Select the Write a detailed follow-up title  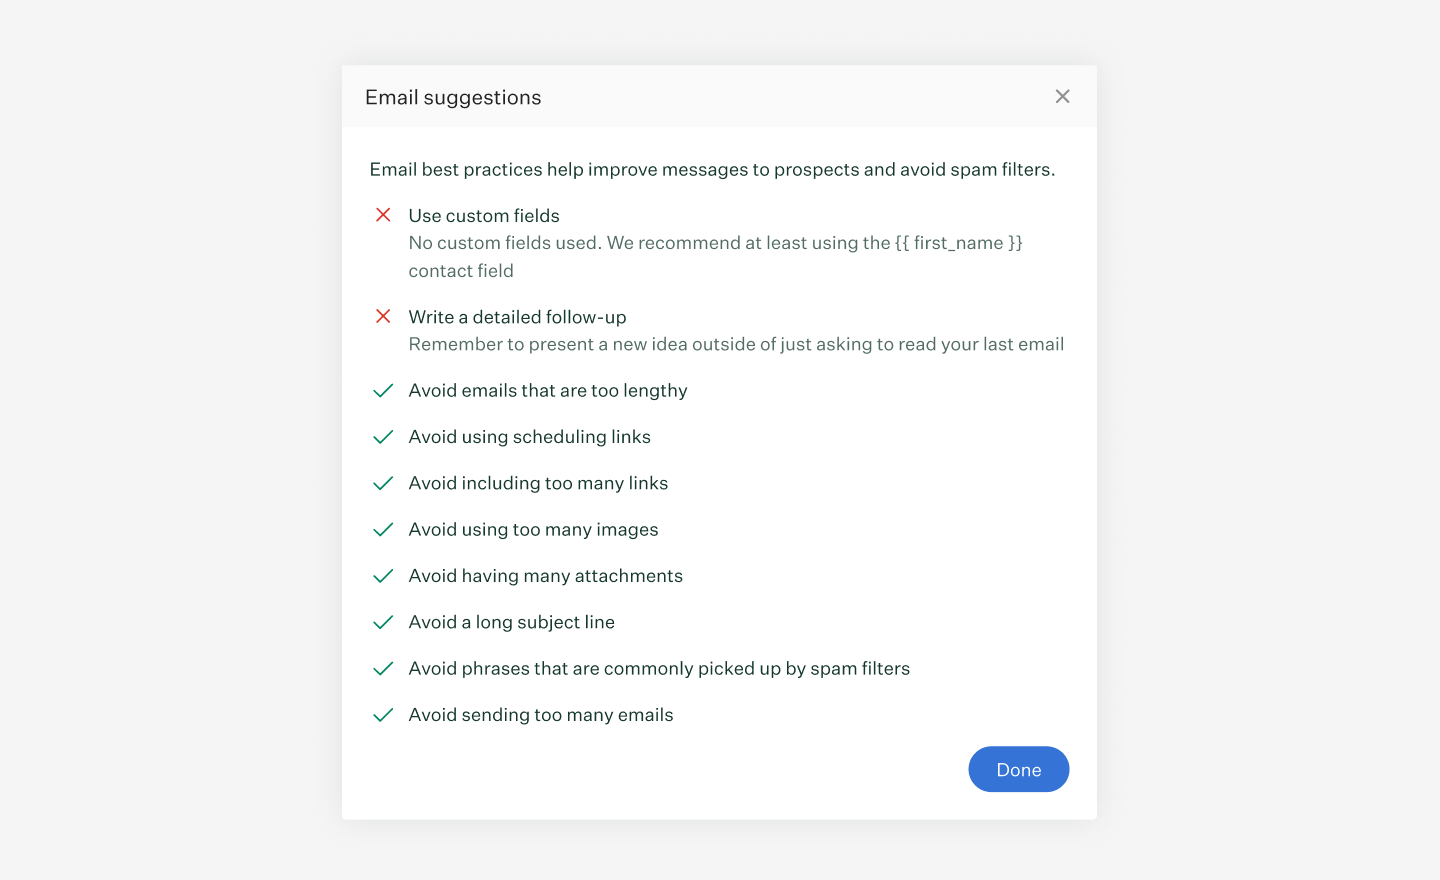point(517,317)
